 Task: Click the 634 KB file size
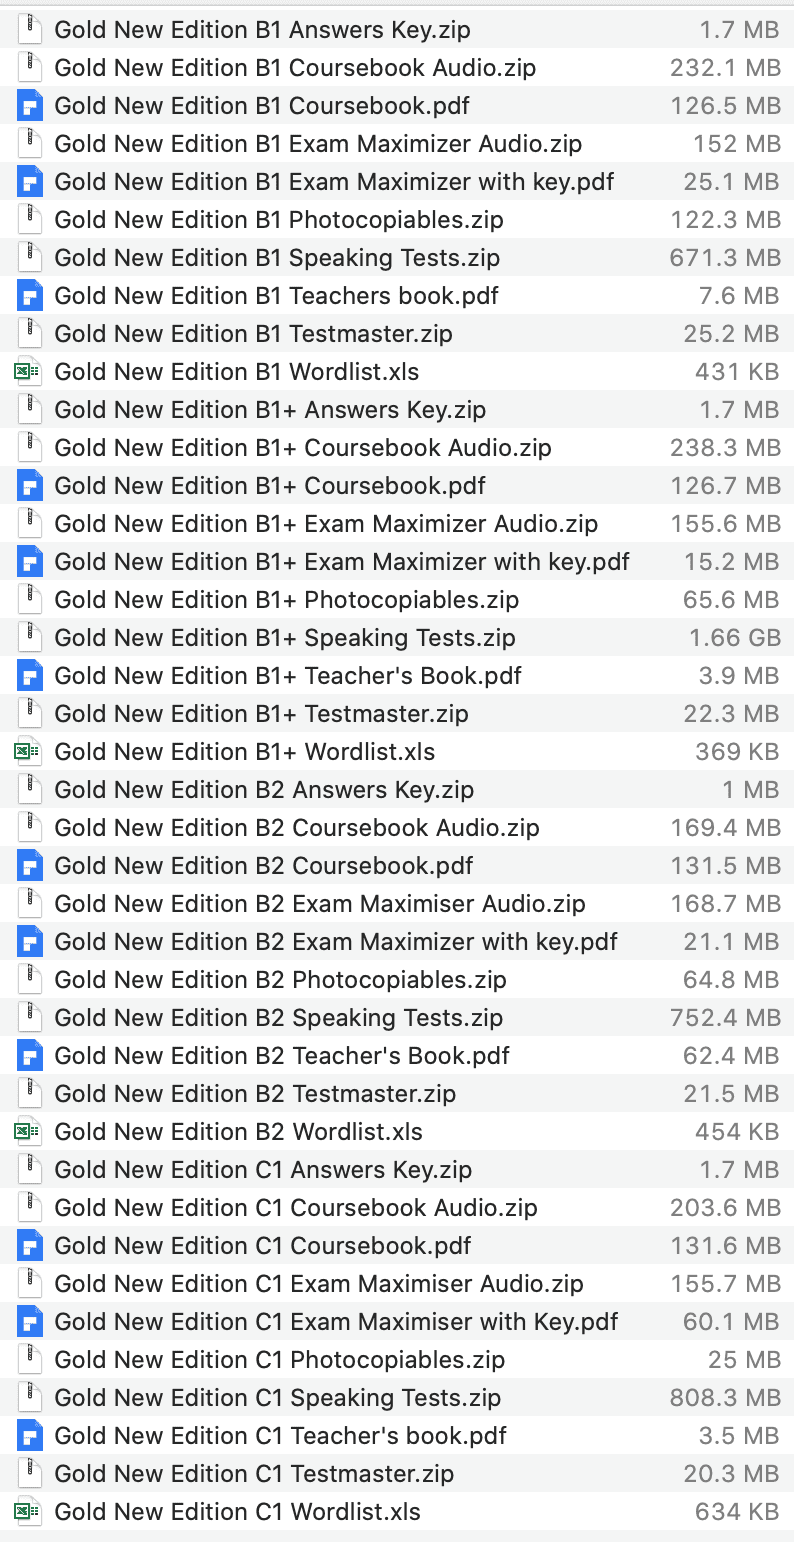pyautogui.click(x=737, y=1512)
